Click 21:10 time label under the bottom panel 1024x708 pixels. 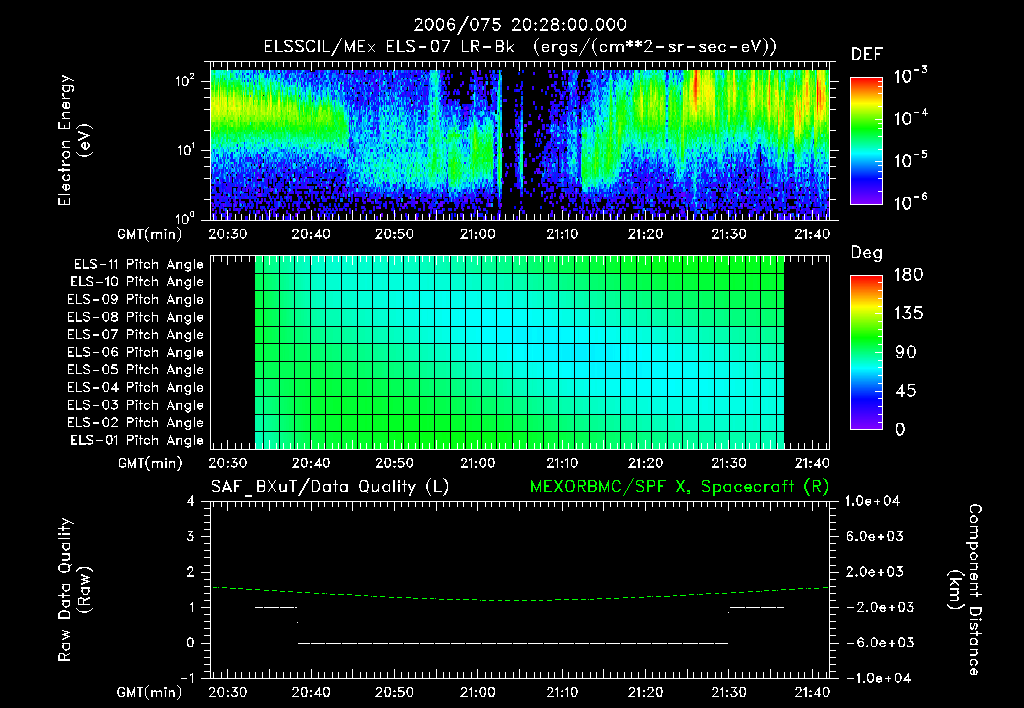[x=562, y=692]
